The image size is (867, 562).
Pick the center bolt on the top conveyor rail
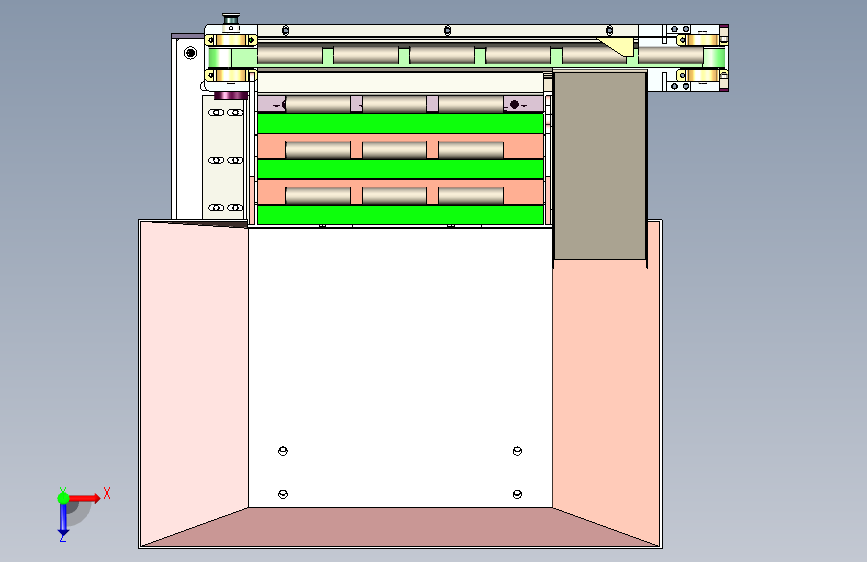point(447,30)
